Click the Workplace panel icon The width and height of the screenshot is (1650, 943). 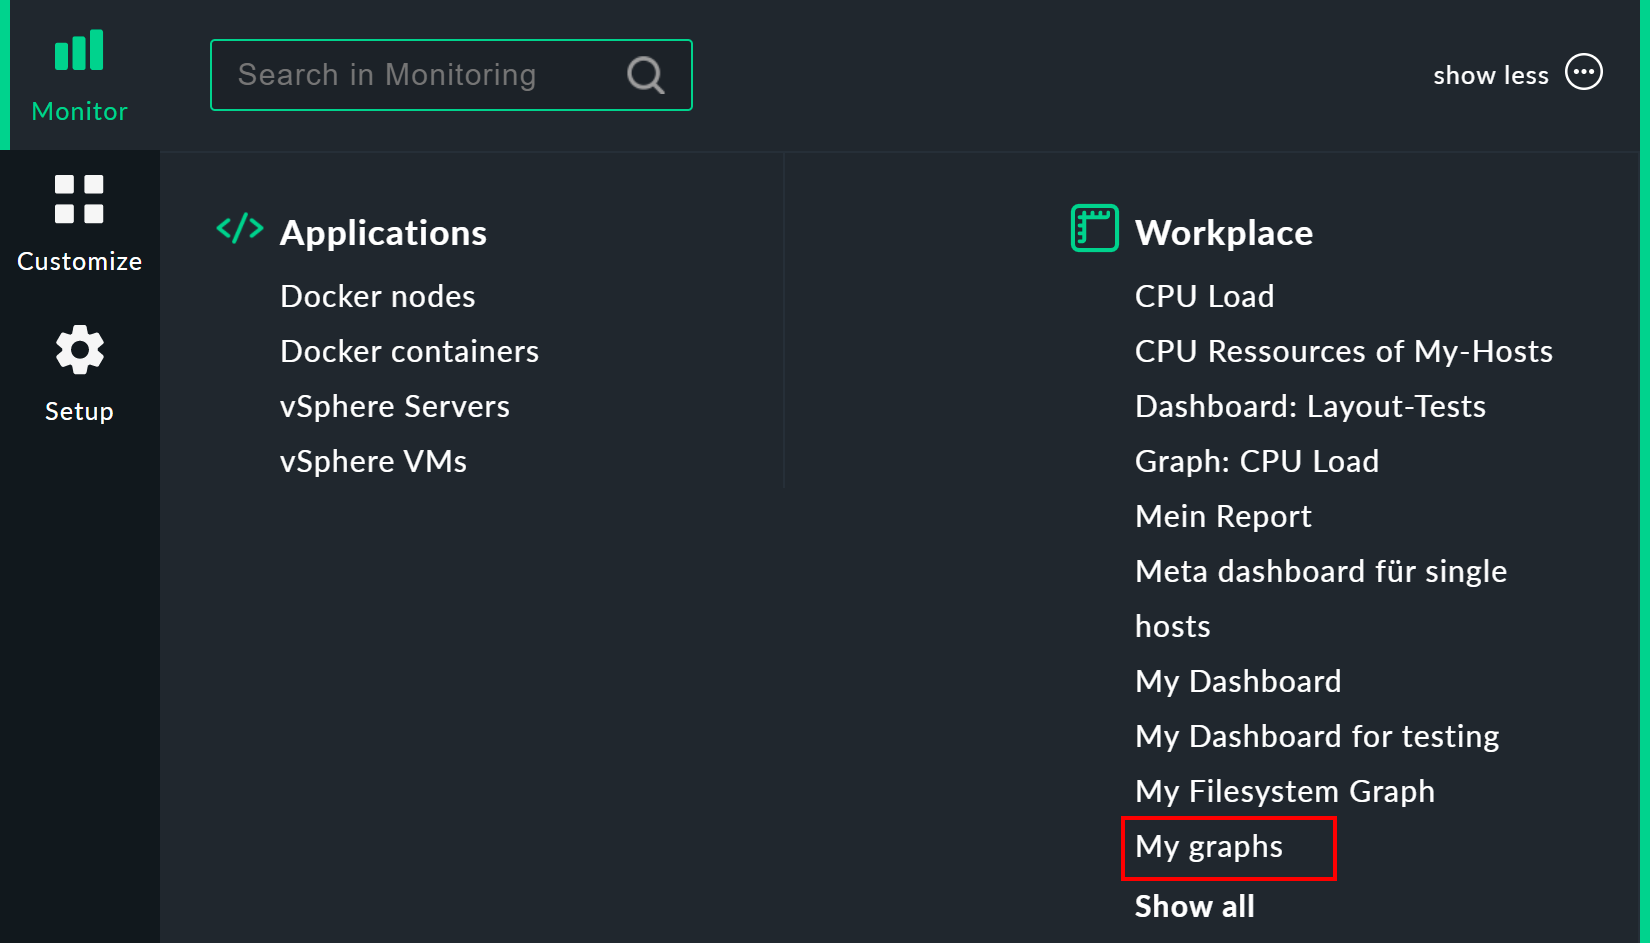coord(1094,228)
